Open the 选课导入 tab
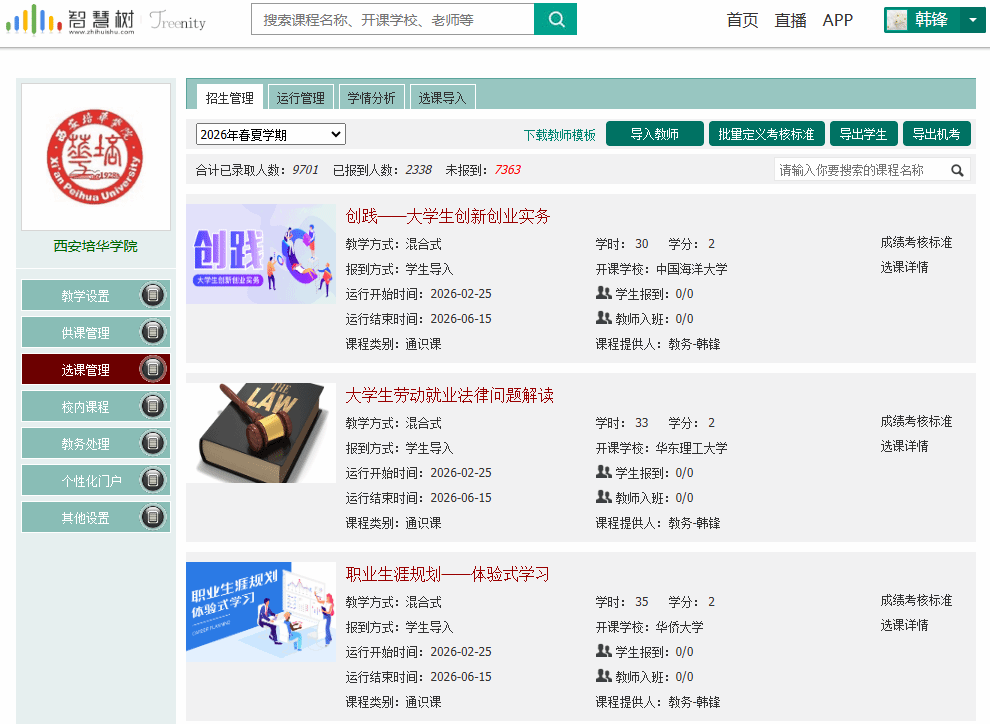Image resolution: width=990 pixels, height=724 pixels. click(x=442, y=98)
